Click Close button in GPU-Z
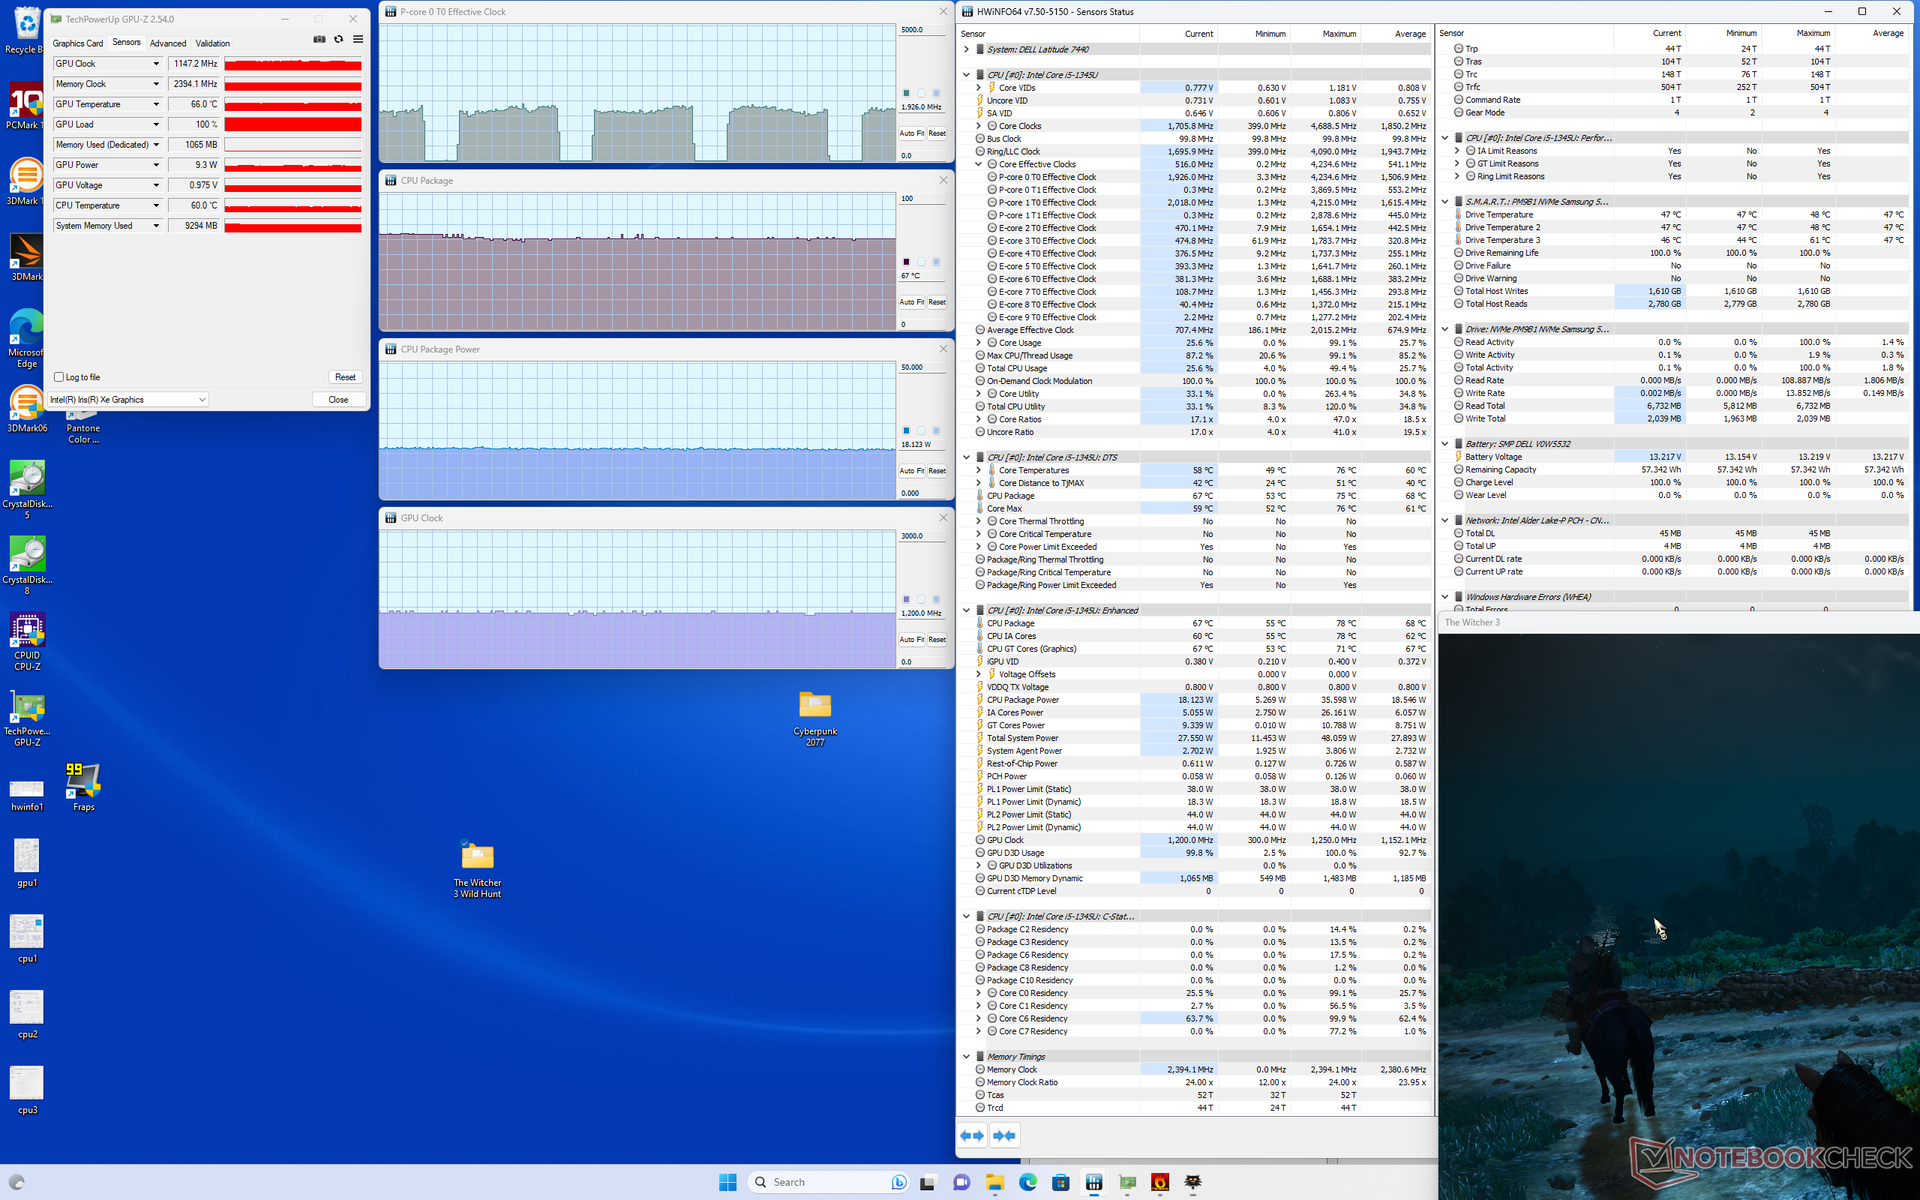 click(x=338, y=400)
